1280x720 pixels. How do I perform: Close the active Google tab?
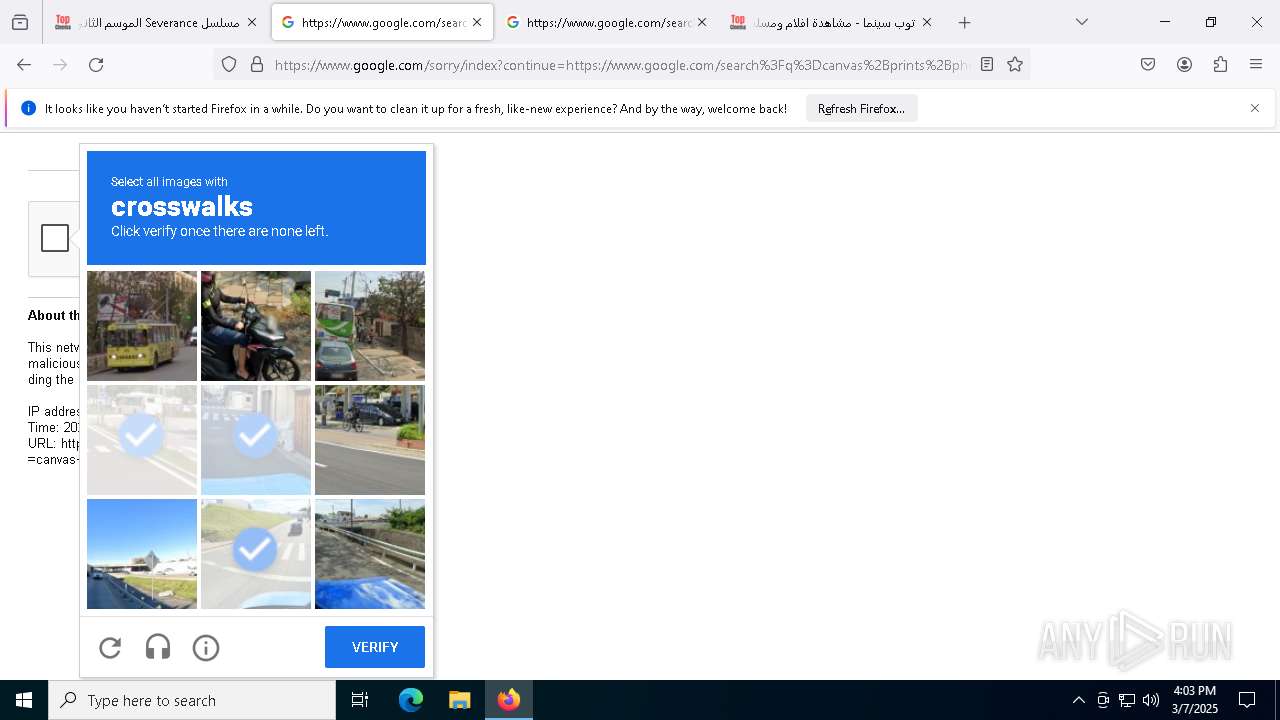[477, 22]
